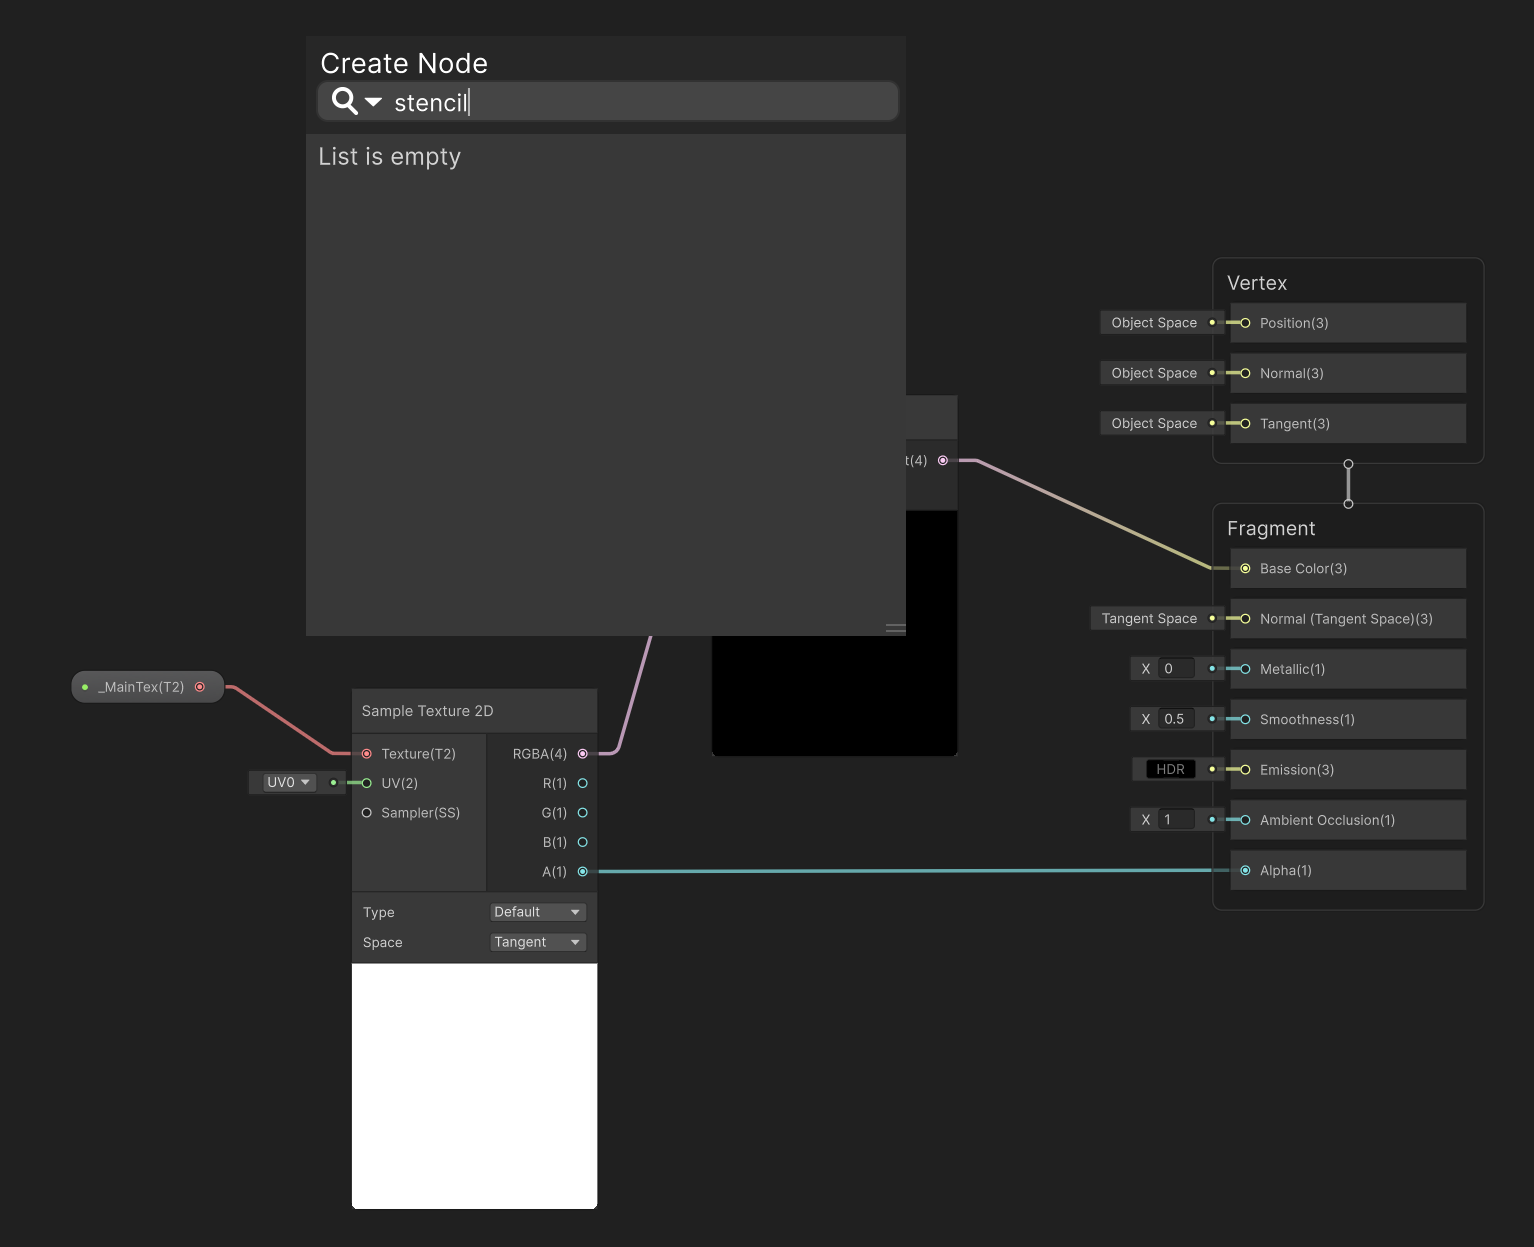Open the Space dropdown set to Tangent
Screen dimensions: 1534x1247
click(x=538, y=942)
